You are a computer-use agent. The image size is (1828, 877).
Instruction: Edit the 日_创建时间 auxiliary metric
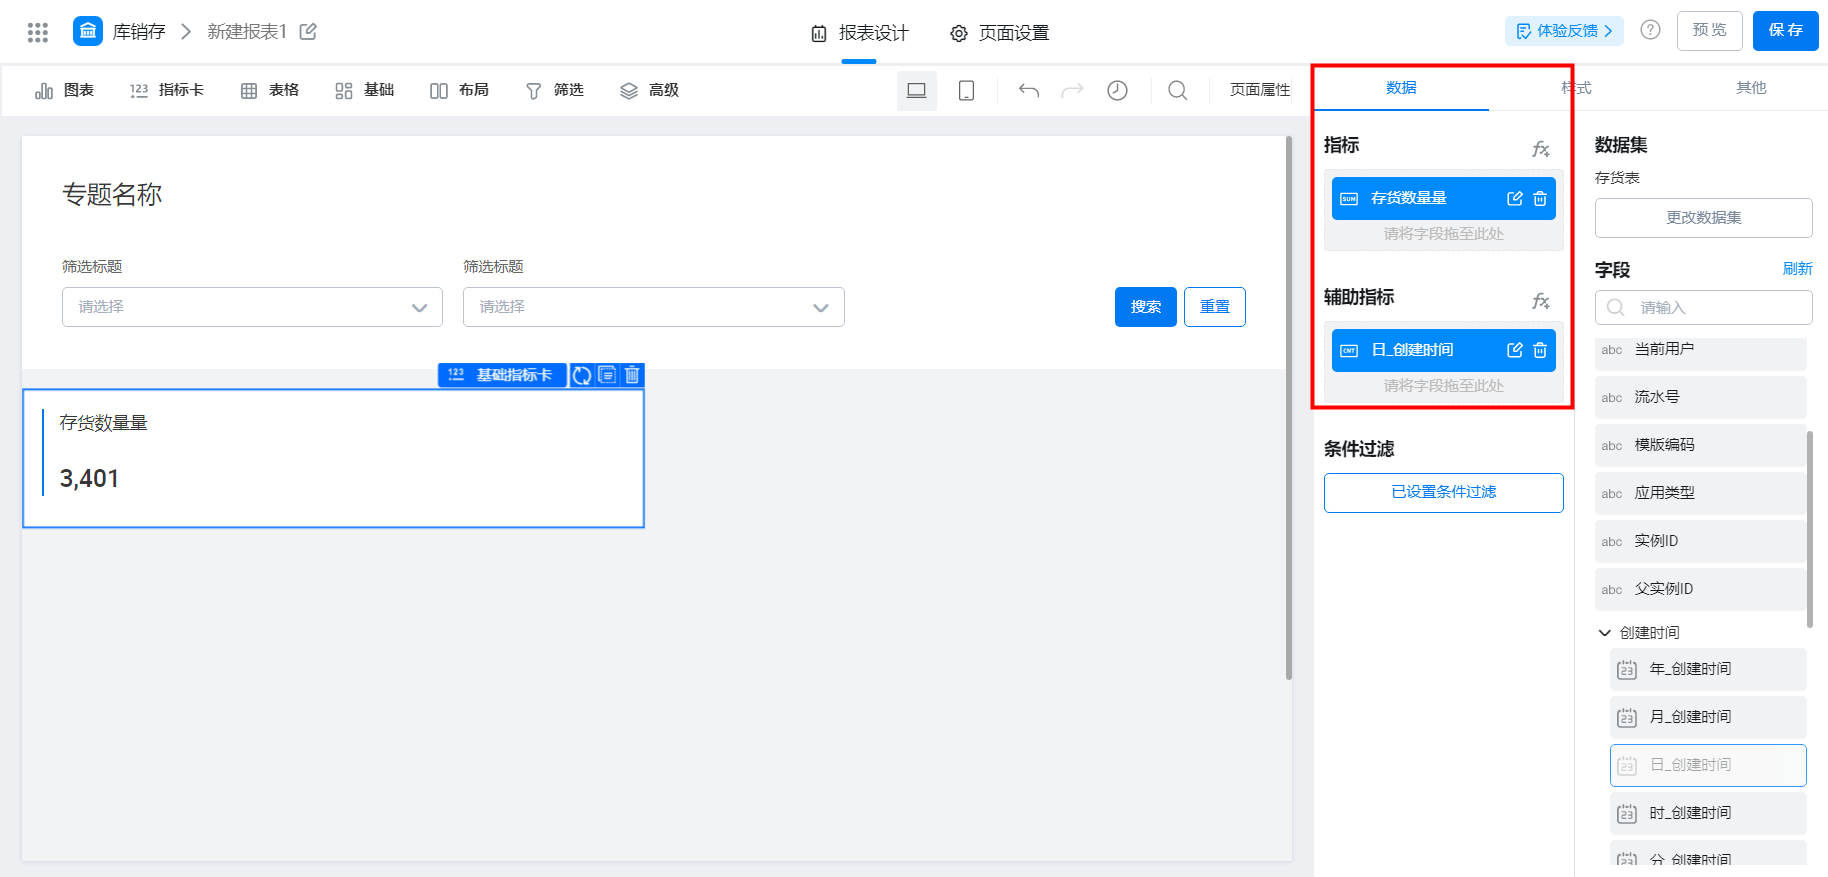pos(1515,350)
